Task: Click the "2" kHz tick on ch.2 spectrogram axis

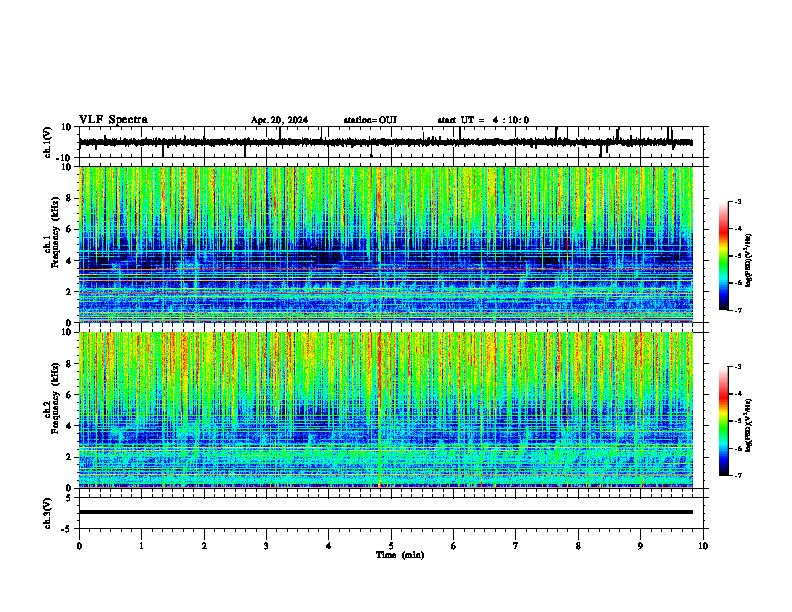Action: click(x=69, y=457)
